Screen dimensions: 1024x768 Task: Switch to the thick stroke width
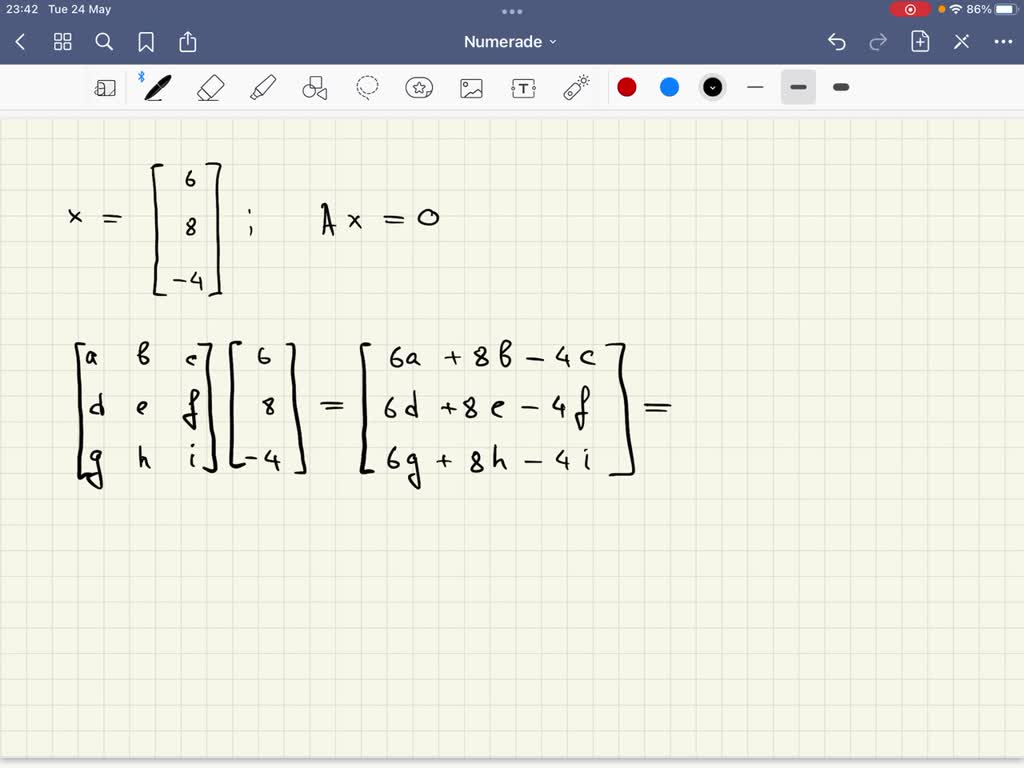(840, 88)
